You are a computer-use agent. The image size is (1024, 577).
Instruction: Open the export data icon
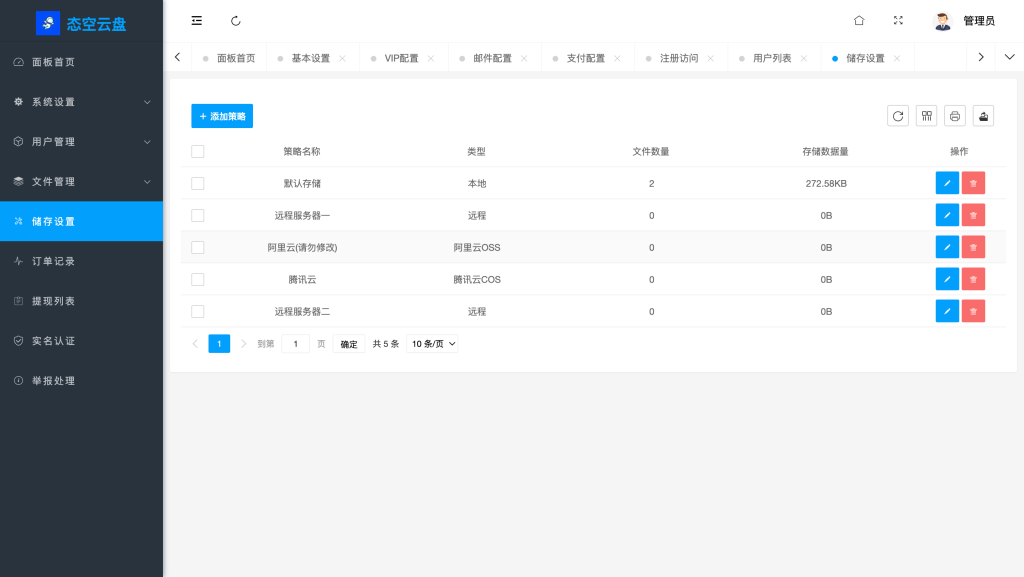tap(983, 115)
